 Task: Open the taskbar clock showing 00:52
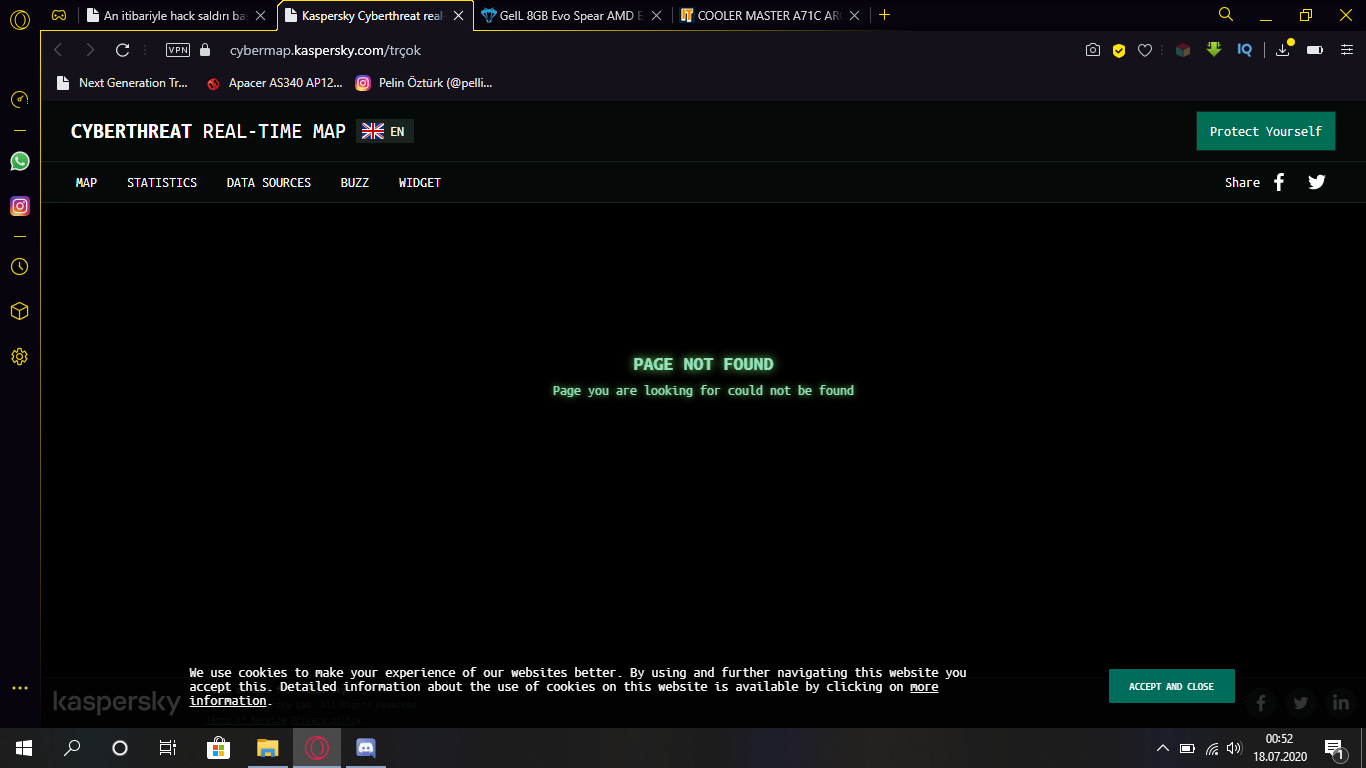(1281, 748)
